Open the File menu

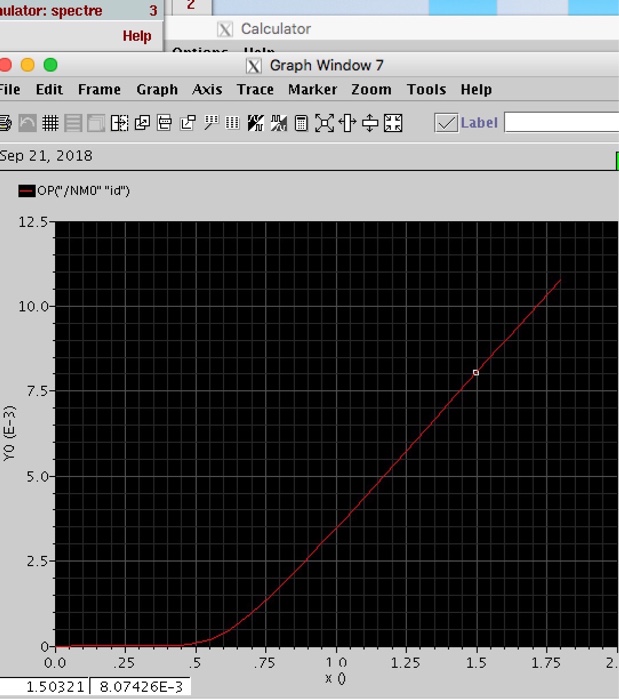(x=9, y=90)
